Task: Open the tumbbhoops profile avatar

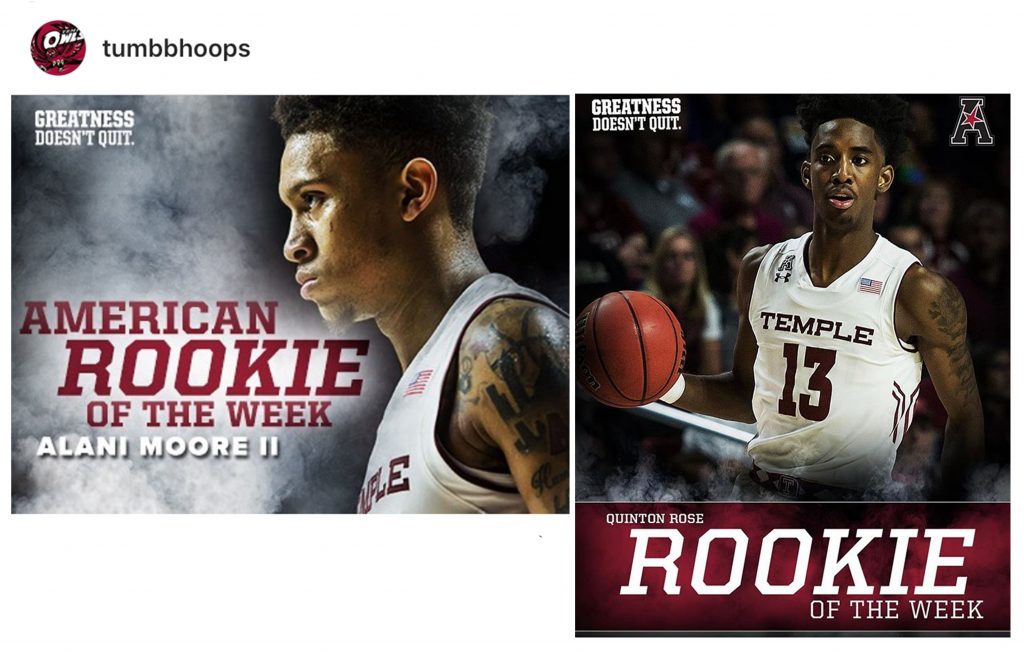Action: [x=58, y=48]
